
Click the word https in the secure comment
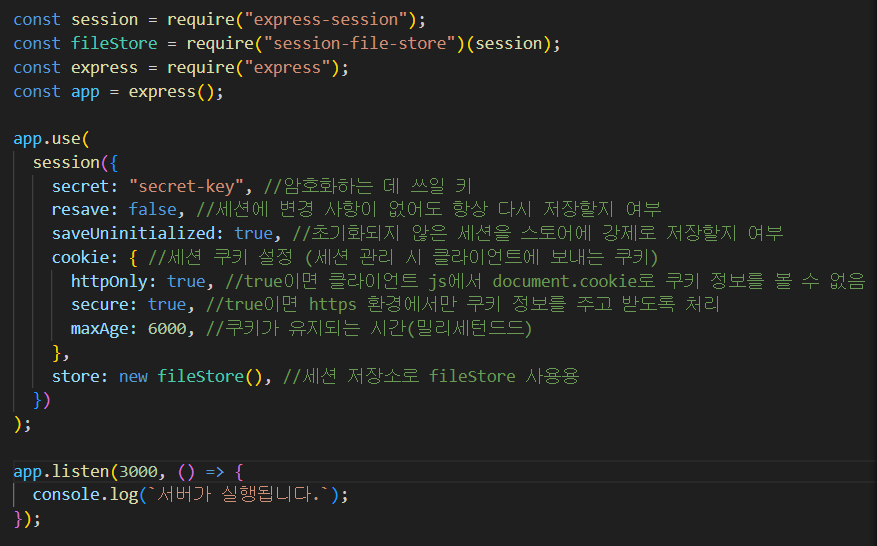tap(333, 304)
